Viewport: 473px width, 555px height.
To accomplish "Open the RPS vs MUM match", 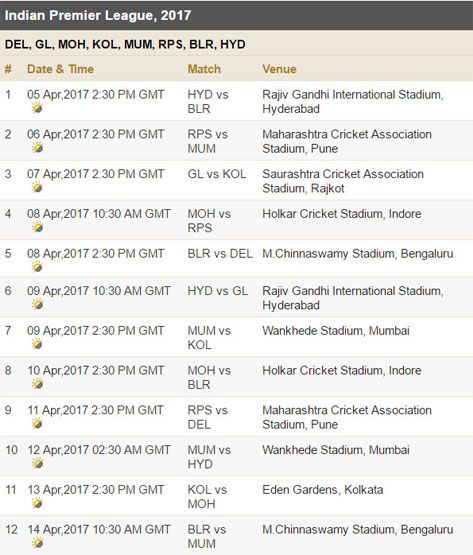I will 208,141.
